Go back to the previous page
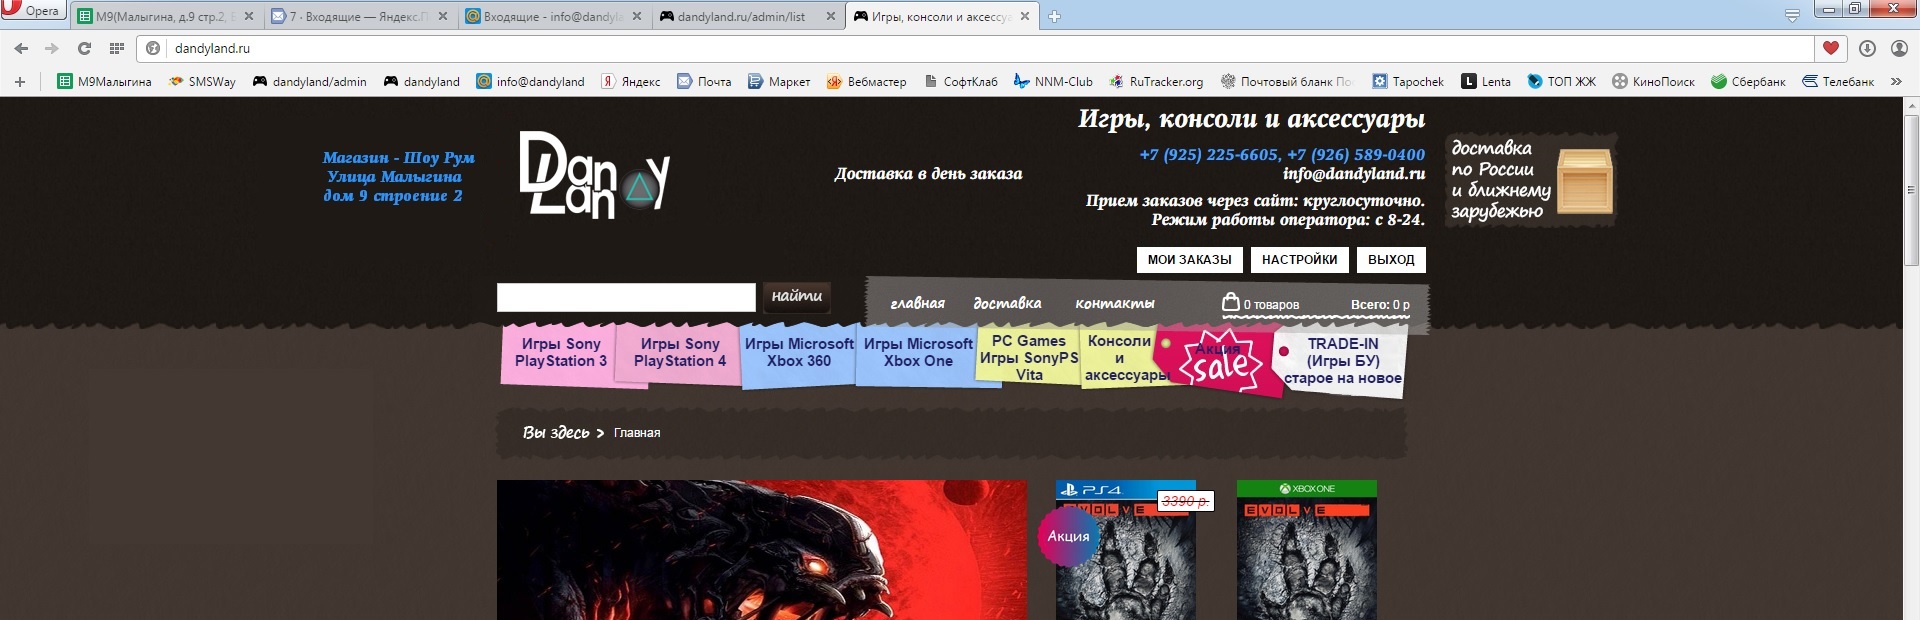Screen dimensions: 1920x620 [x=21, y=48]
